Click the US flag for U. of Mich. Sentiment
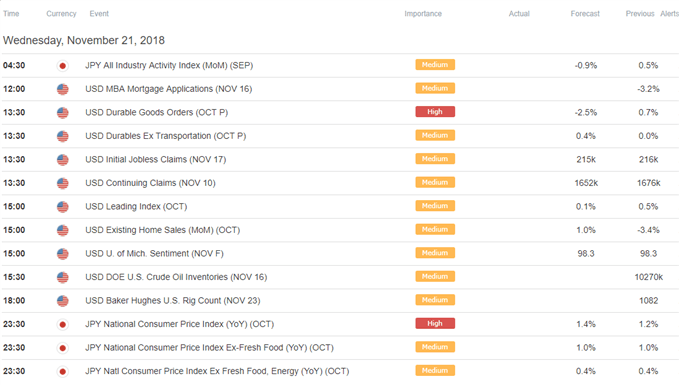Viewport: 679px width, 385px height. pos(63,254)
